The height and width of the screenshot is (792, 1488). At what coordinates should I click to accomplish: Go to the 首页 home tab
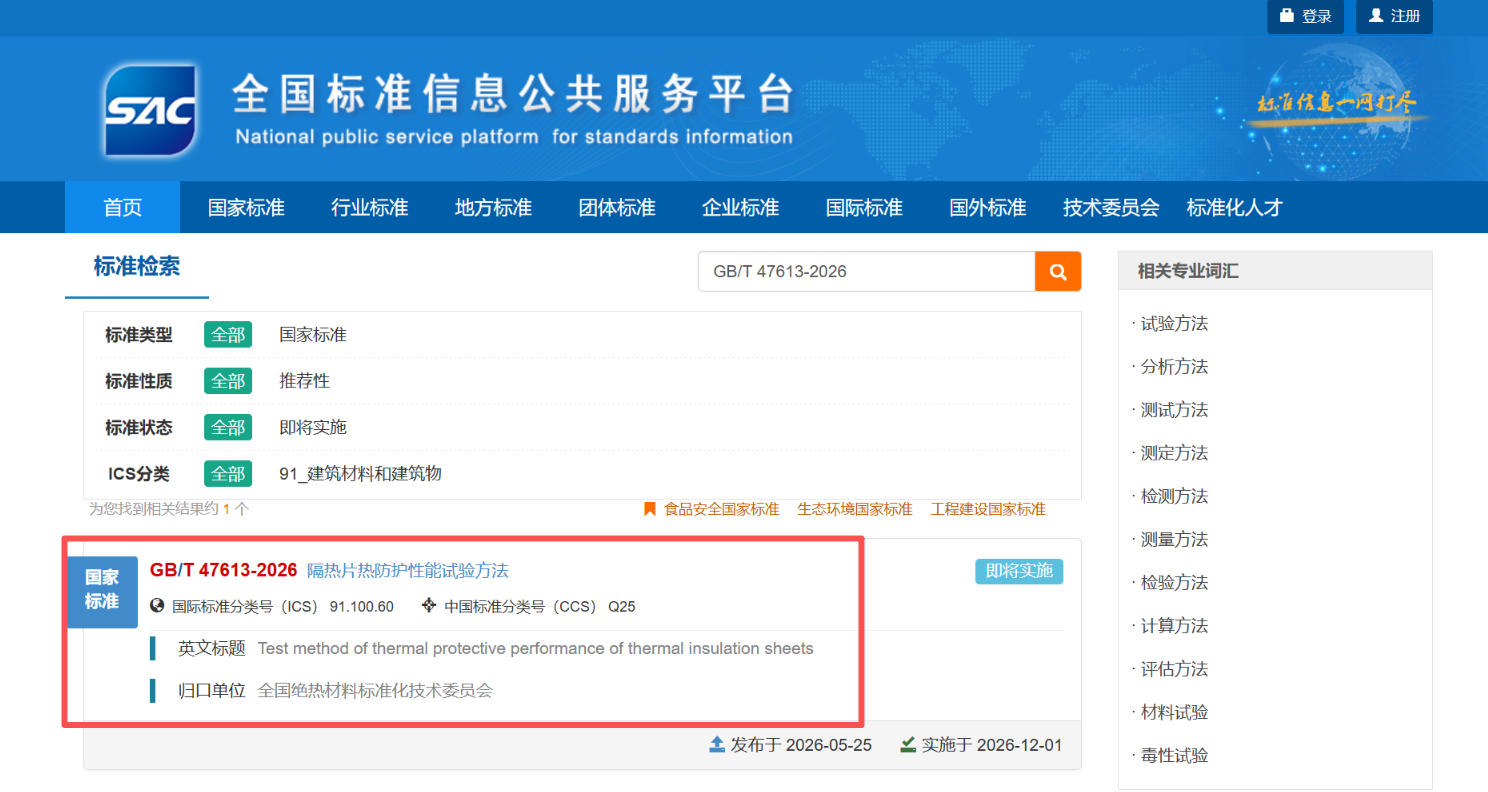pyautogui.click(x=122, y=207)
